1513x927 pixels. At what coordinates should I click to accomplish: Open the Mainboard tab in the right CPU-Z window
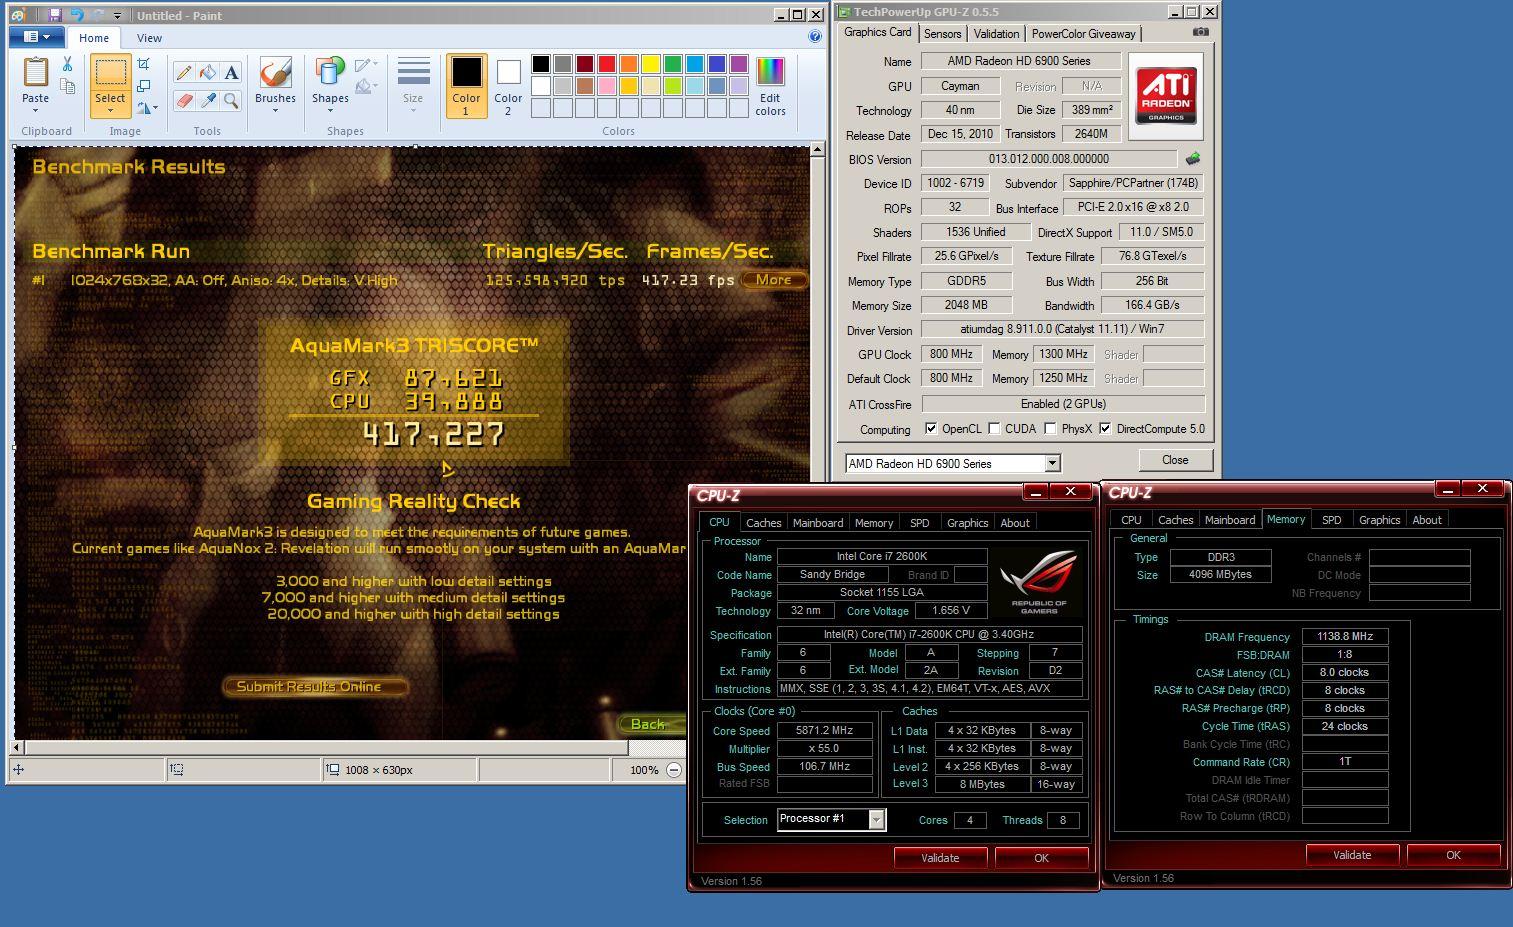(1229, 520)
